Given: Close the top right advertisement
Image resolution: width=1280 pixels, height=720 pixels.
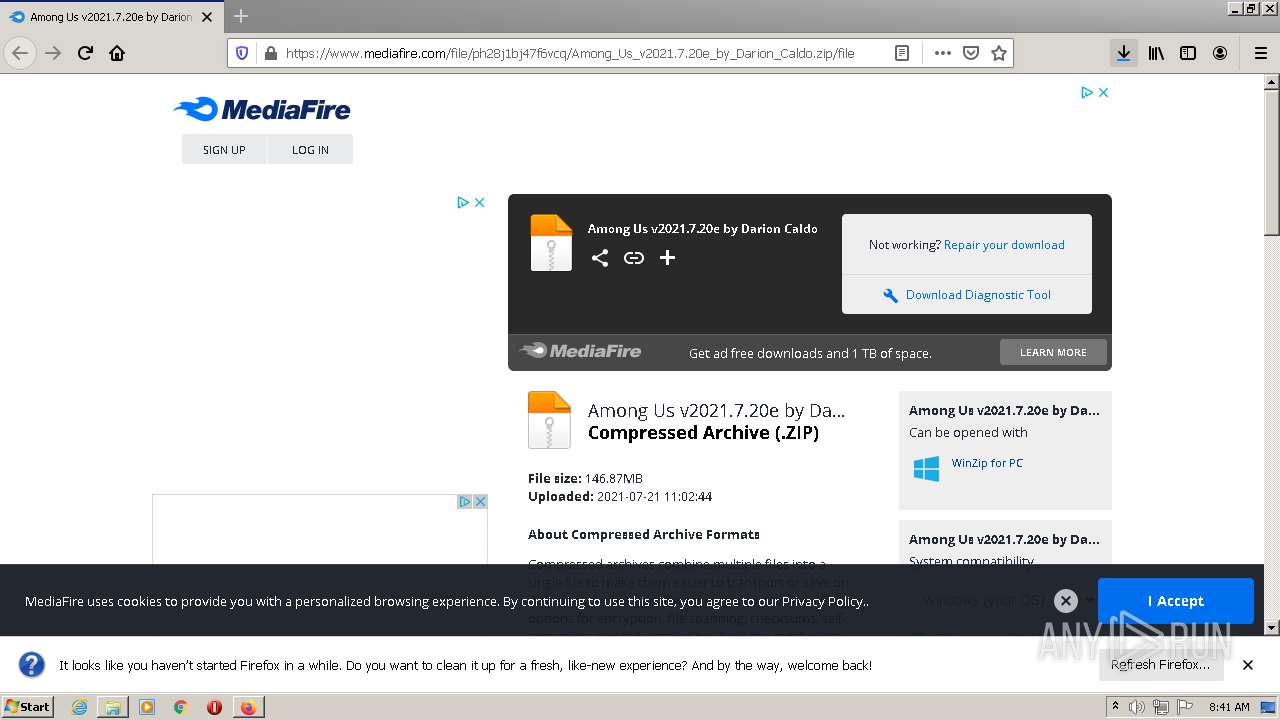Looking at the screenshot, I should click(1103, 92).
